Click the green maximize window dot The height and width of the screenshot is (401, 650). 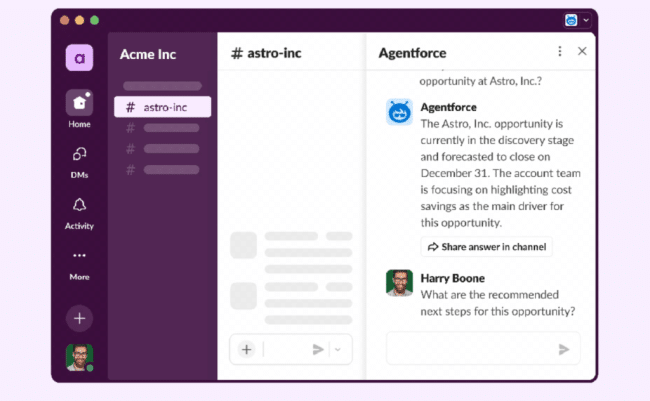[x=95, y=20]
